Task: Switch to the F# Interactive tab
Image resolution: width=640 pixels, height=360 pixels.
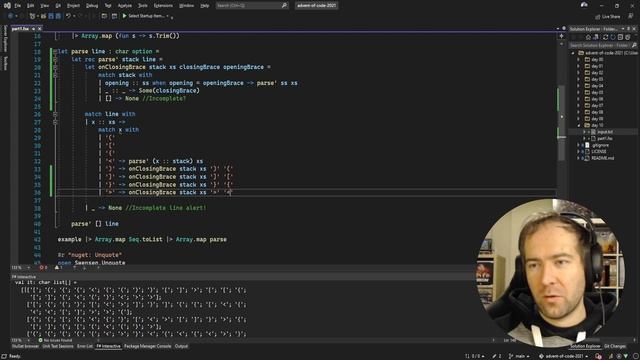Action: click(x=109, y=346)
